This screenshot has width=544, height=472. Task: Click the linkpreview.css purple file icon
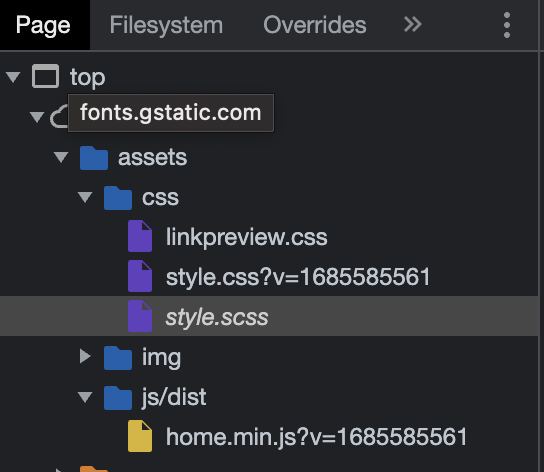point(140,236)
